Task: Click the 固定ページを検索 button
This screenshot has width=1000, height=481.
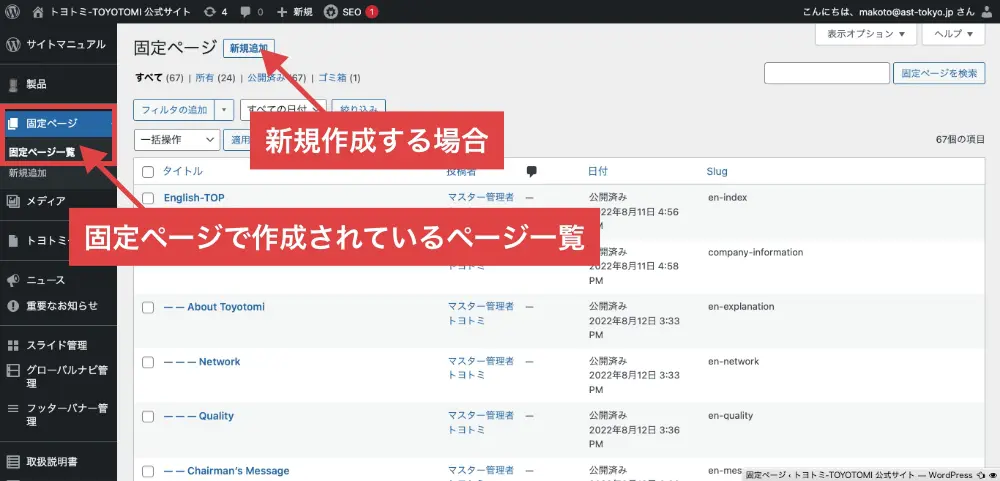Action: point(939,73)
